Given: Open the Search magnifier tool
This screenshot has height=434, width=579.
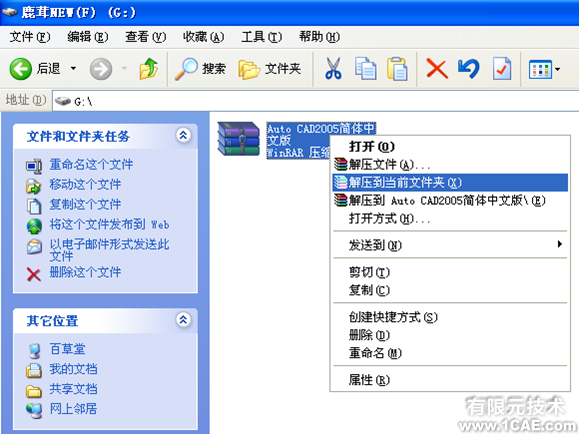Looking at the screenshot, I should pyautogui.click(x=186, y=69).
